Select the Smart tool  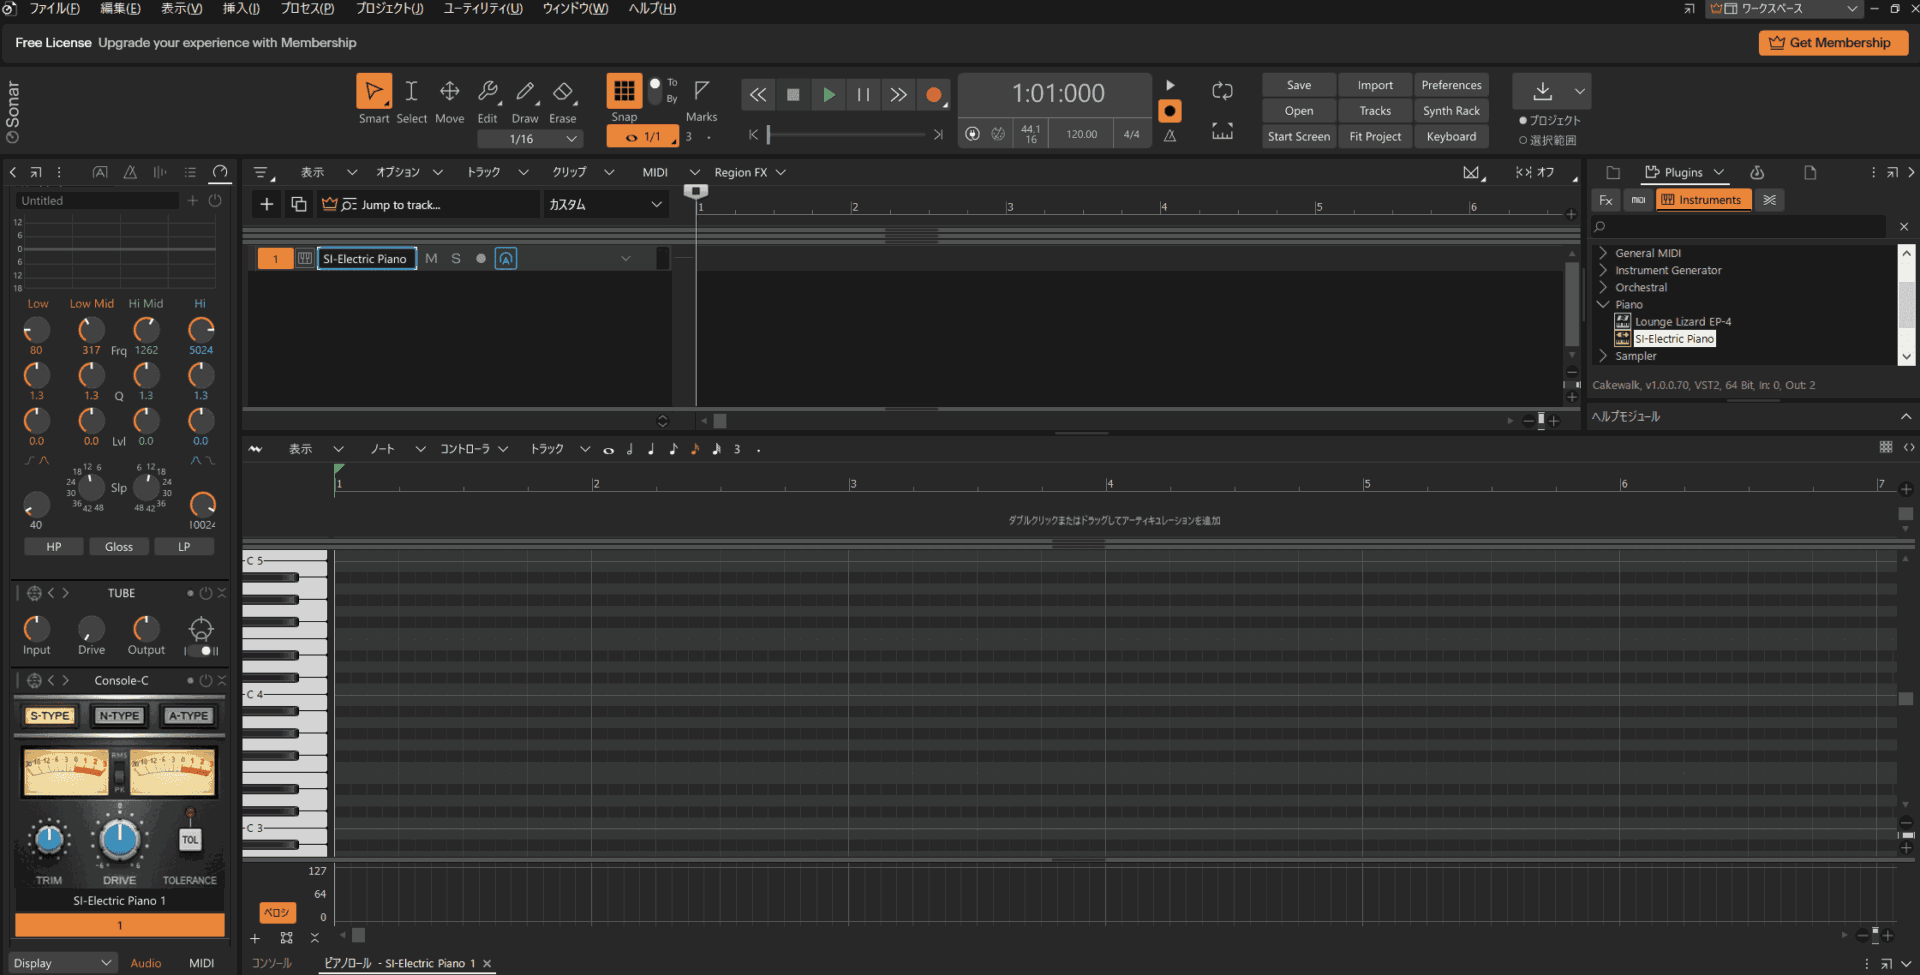(373, 92)
